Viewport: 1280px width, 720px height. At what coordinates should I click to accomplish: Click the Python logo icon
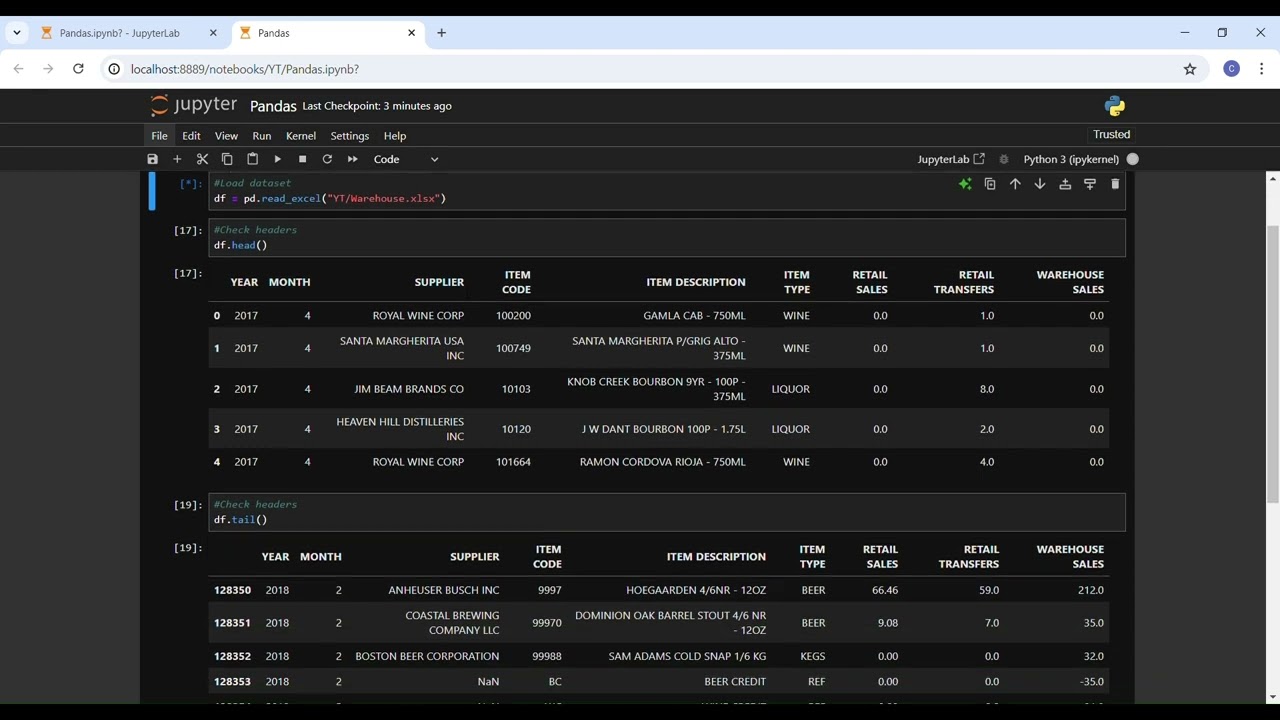(1115, 106)
